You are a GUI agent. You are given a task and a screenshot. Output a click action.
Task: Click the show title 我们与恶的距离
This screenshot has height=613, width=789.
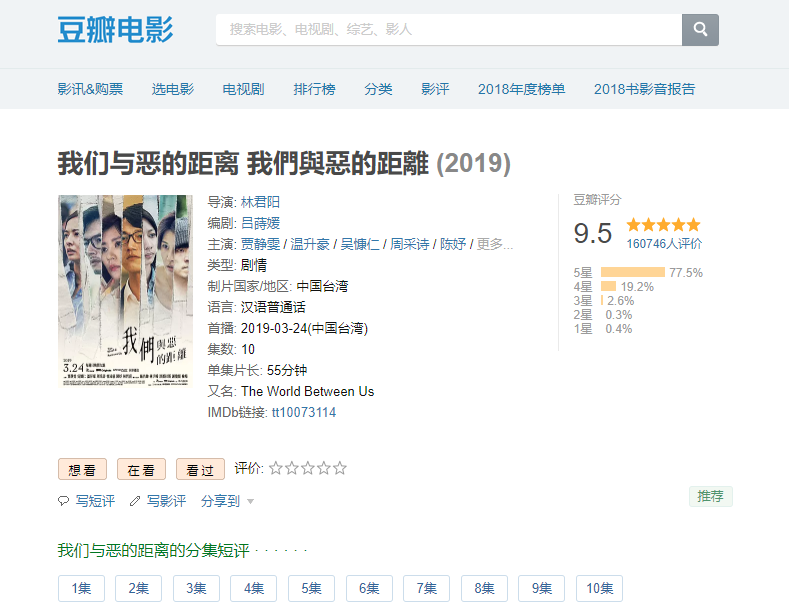pyautogui.click(x=148, y=163)
